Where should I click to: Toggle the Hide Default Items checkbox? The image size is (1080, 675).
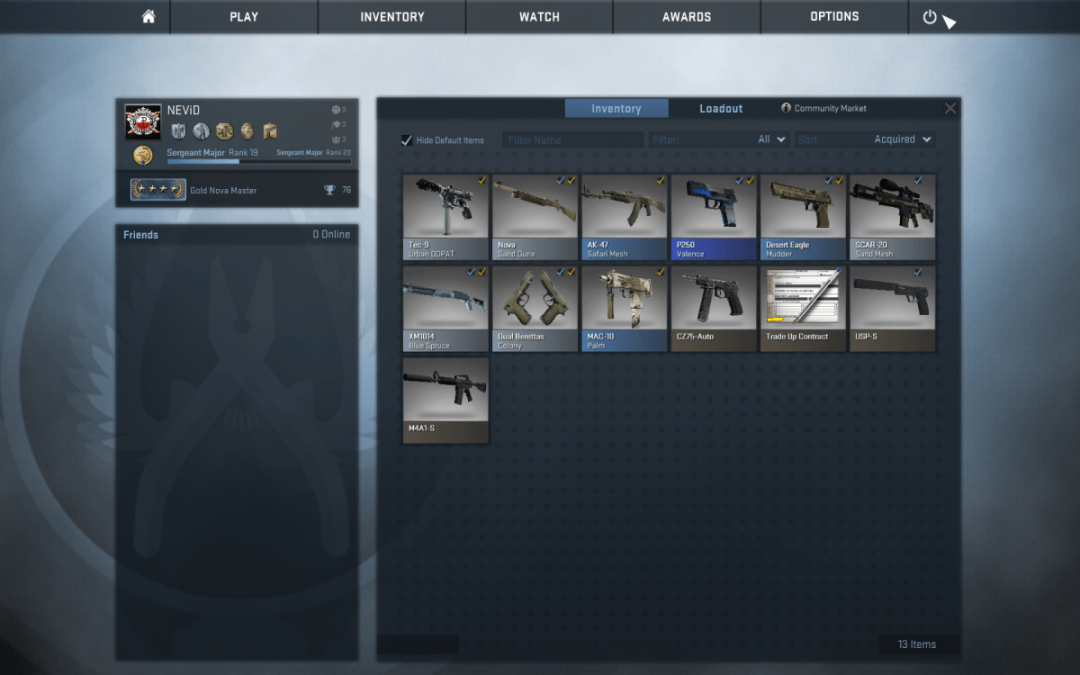[407, 140]
